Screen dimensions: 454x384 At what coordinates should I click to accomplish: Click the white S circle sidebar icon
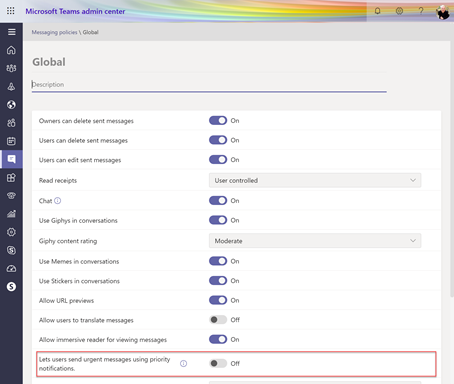click(11, 286)
